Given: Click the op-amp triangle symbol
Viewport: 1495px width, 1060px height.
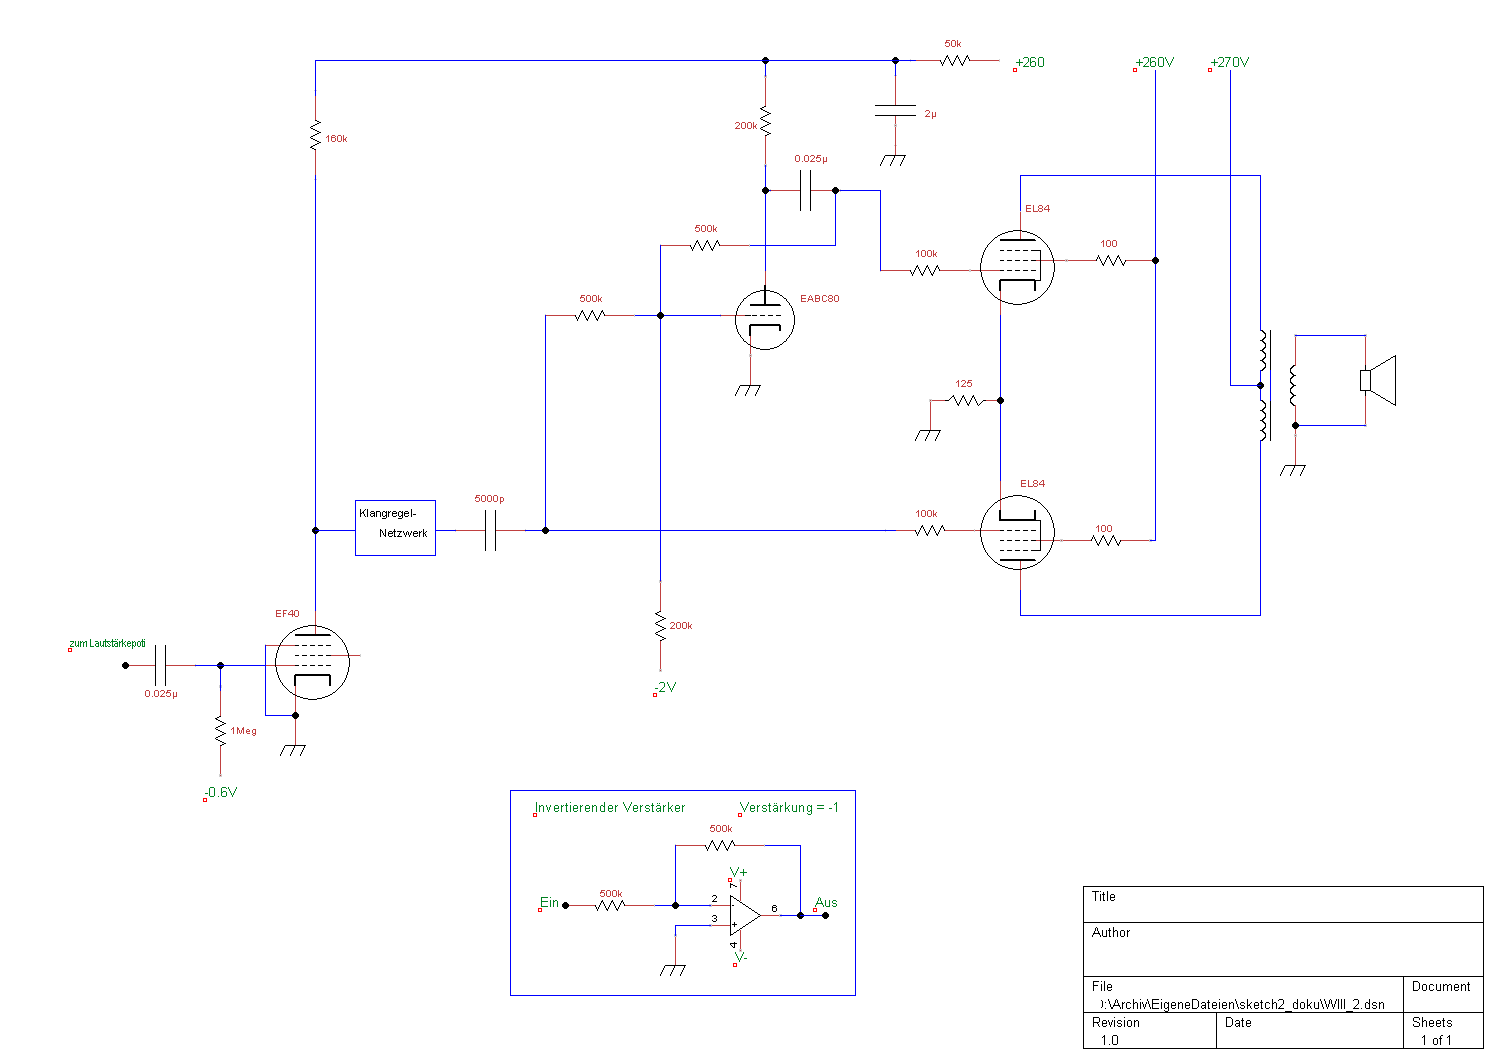Looking at the screenshot, I should click(x=744, y=915).
